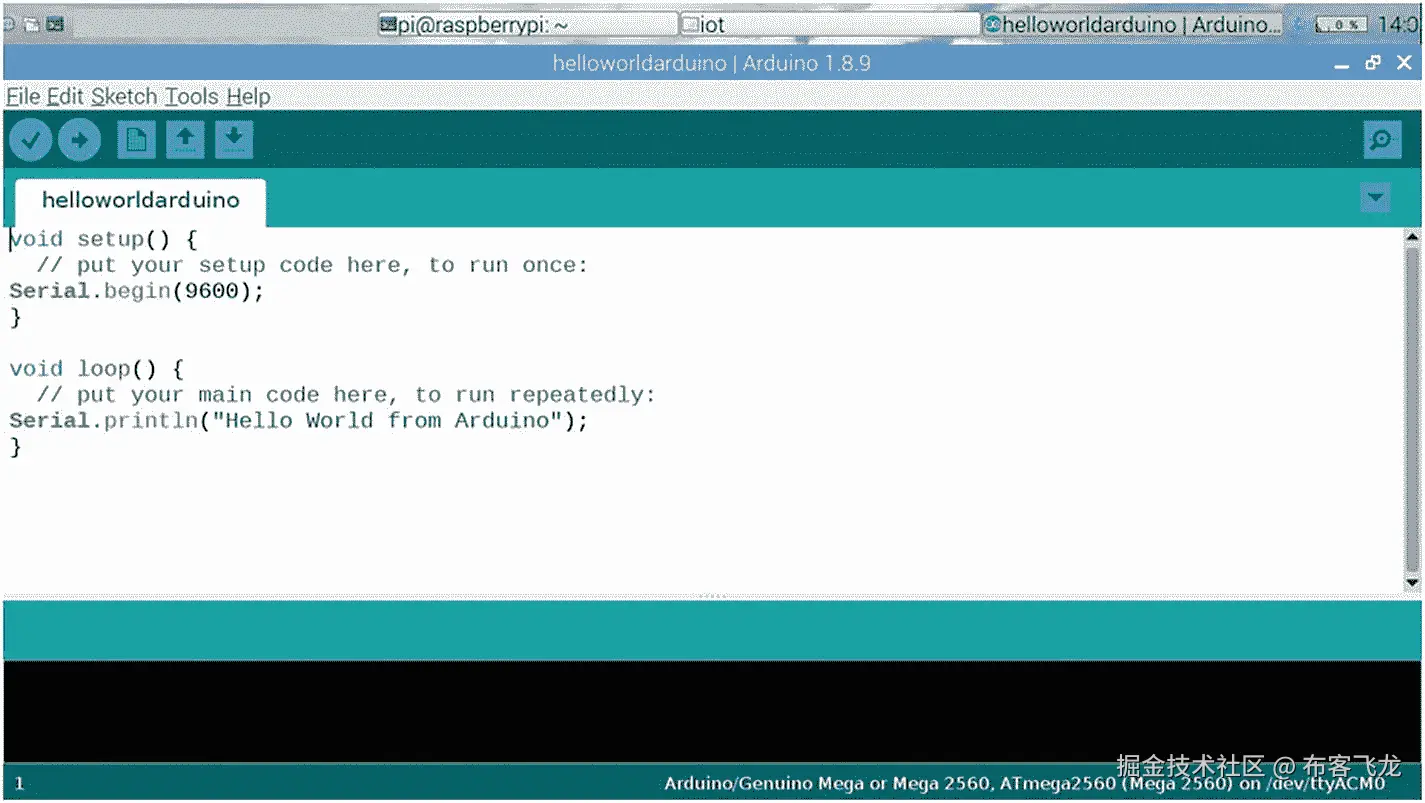Image resolution: width=1425 pixels, height=803 pixels.
Task: Open the Sketch menu
Action: [124, 97]
